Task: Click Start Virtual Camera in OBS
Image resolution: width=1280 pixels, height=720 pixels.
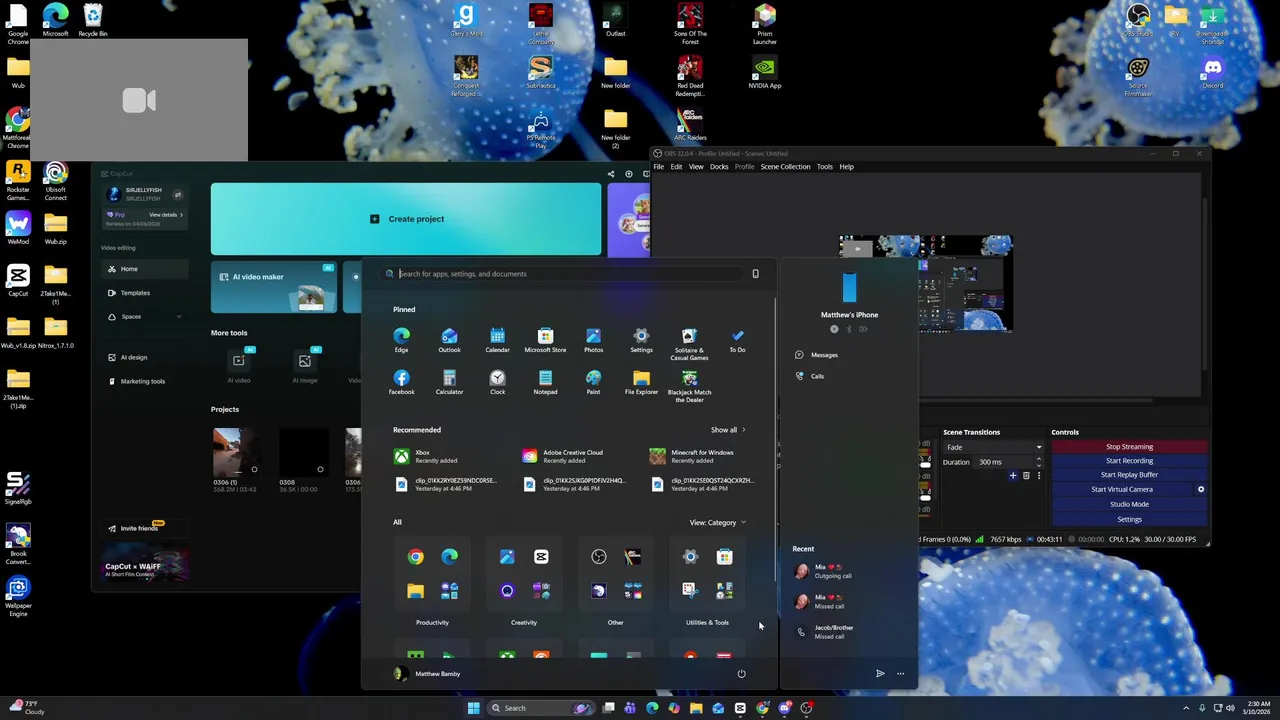Action: pos(1121,489)
